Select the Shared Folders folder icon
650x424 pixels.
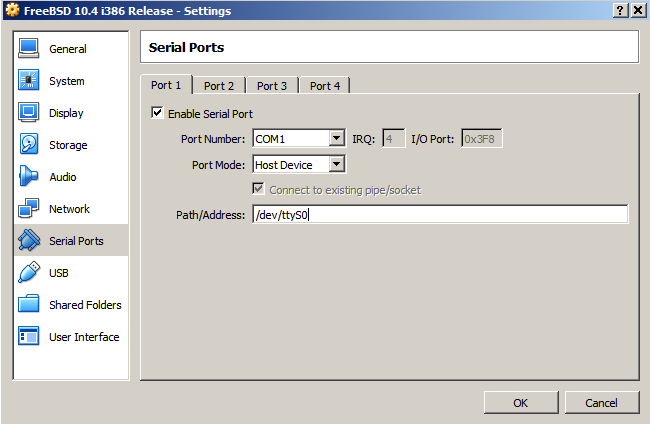(29, 304)
